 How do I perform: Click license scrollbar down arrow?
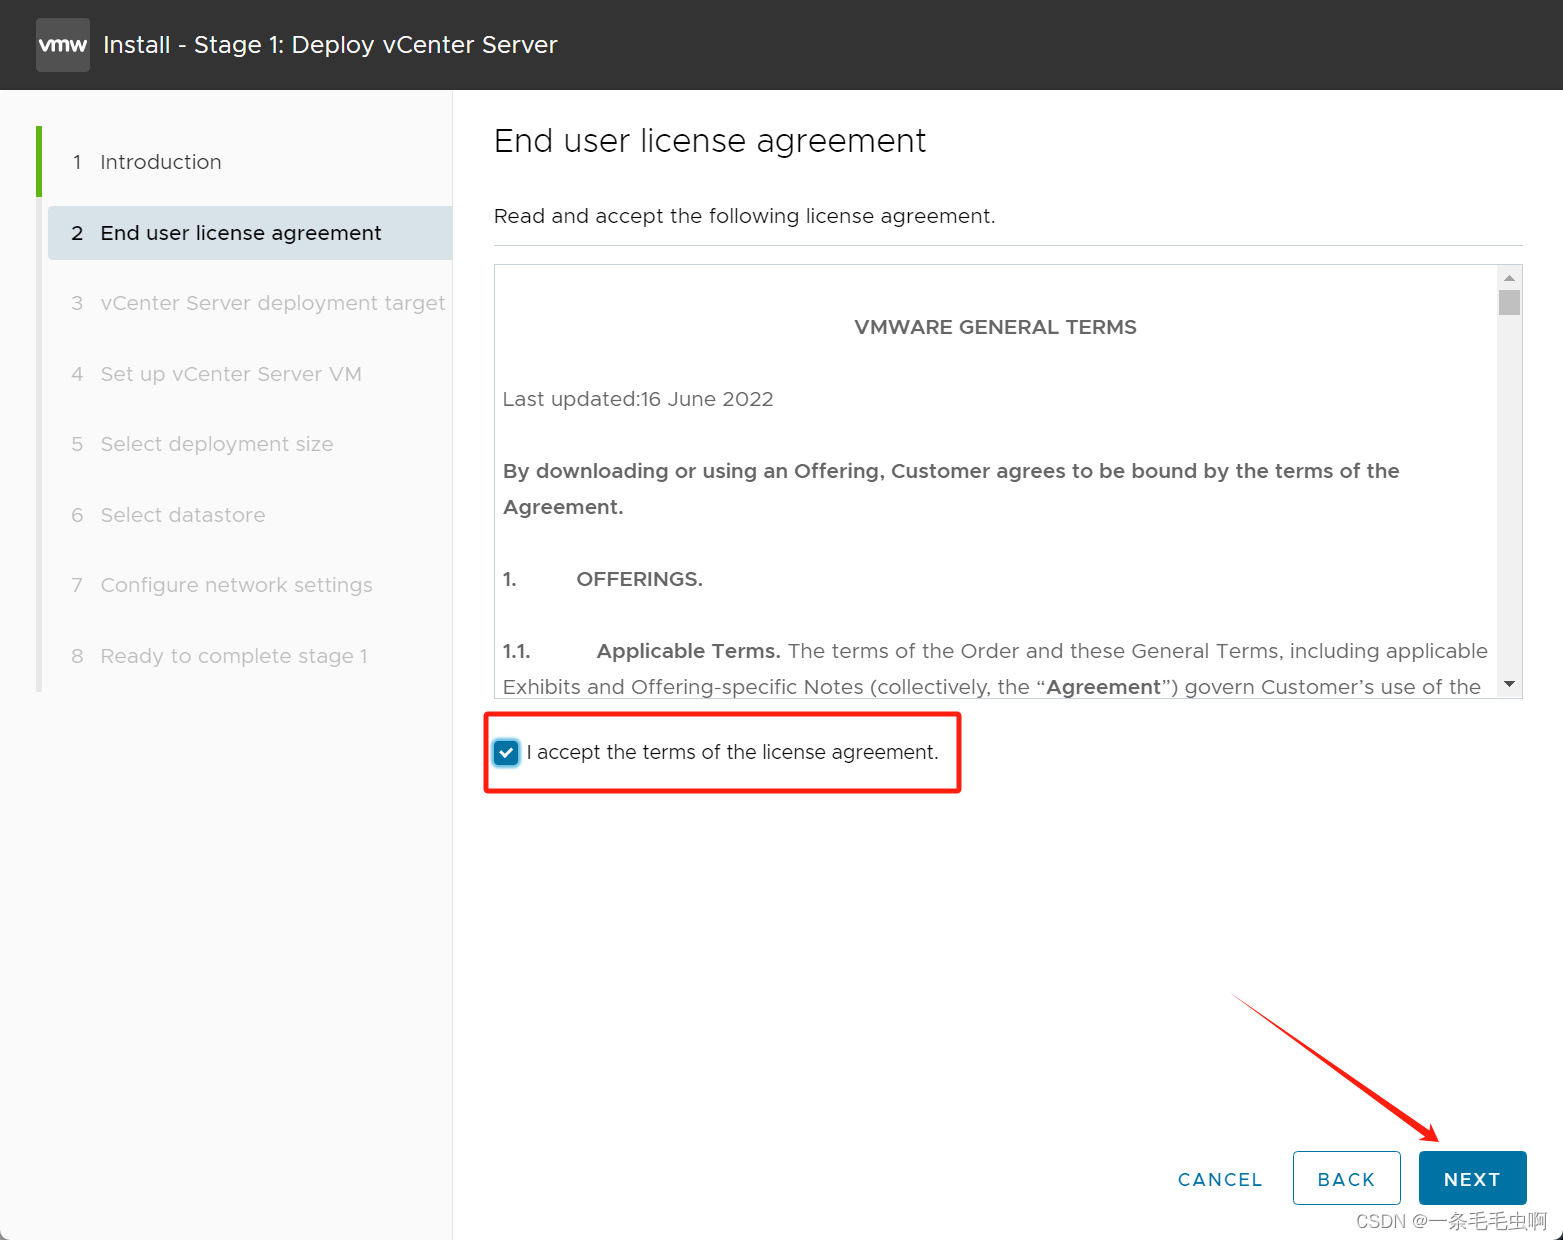(x=1509, y=684)
